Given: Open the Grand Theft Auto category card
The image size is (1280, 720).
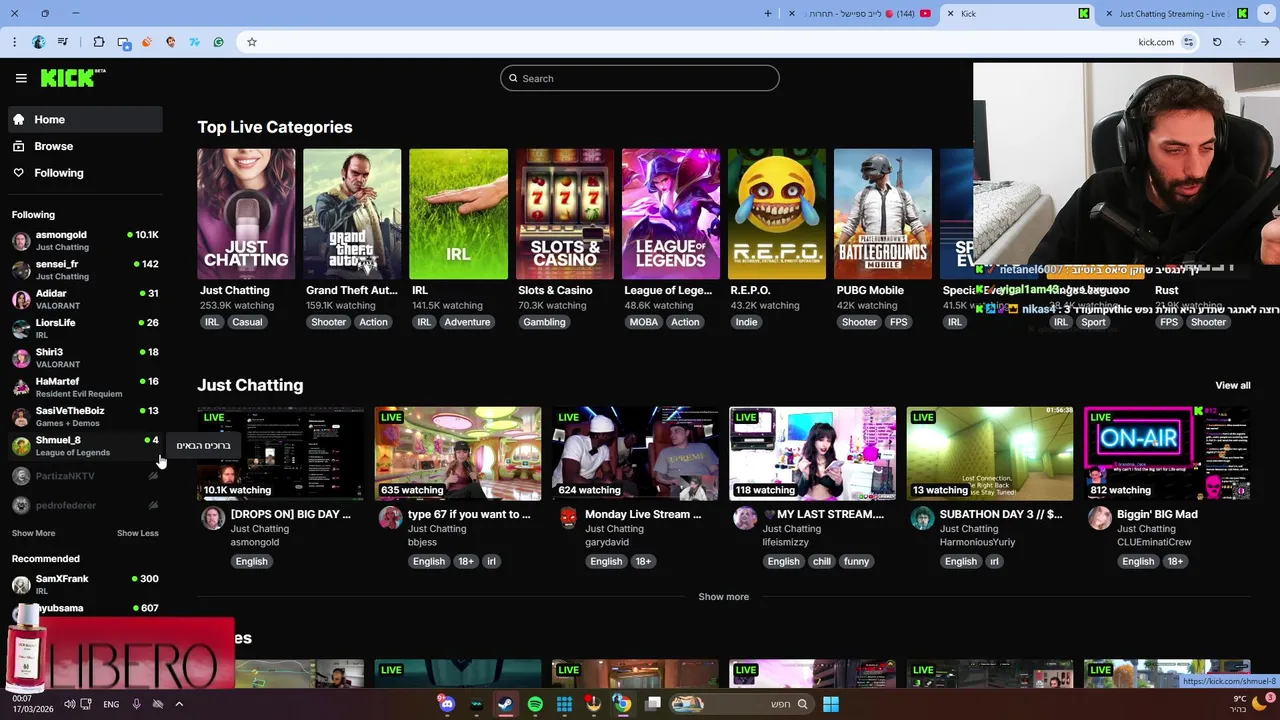Looking at the screenshot, I should pos(352,214).
